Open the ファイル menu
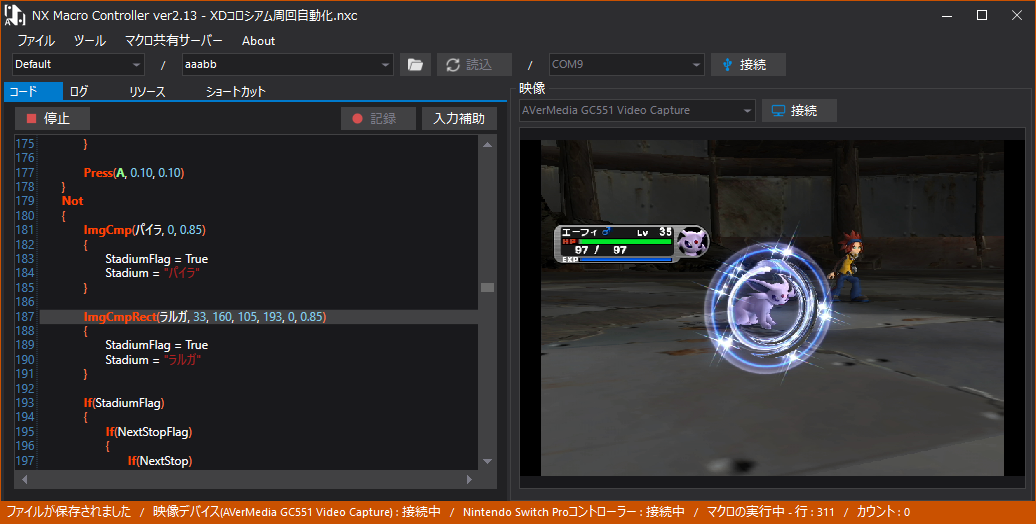The image size is (1036, 524). [x=36, y=40]
